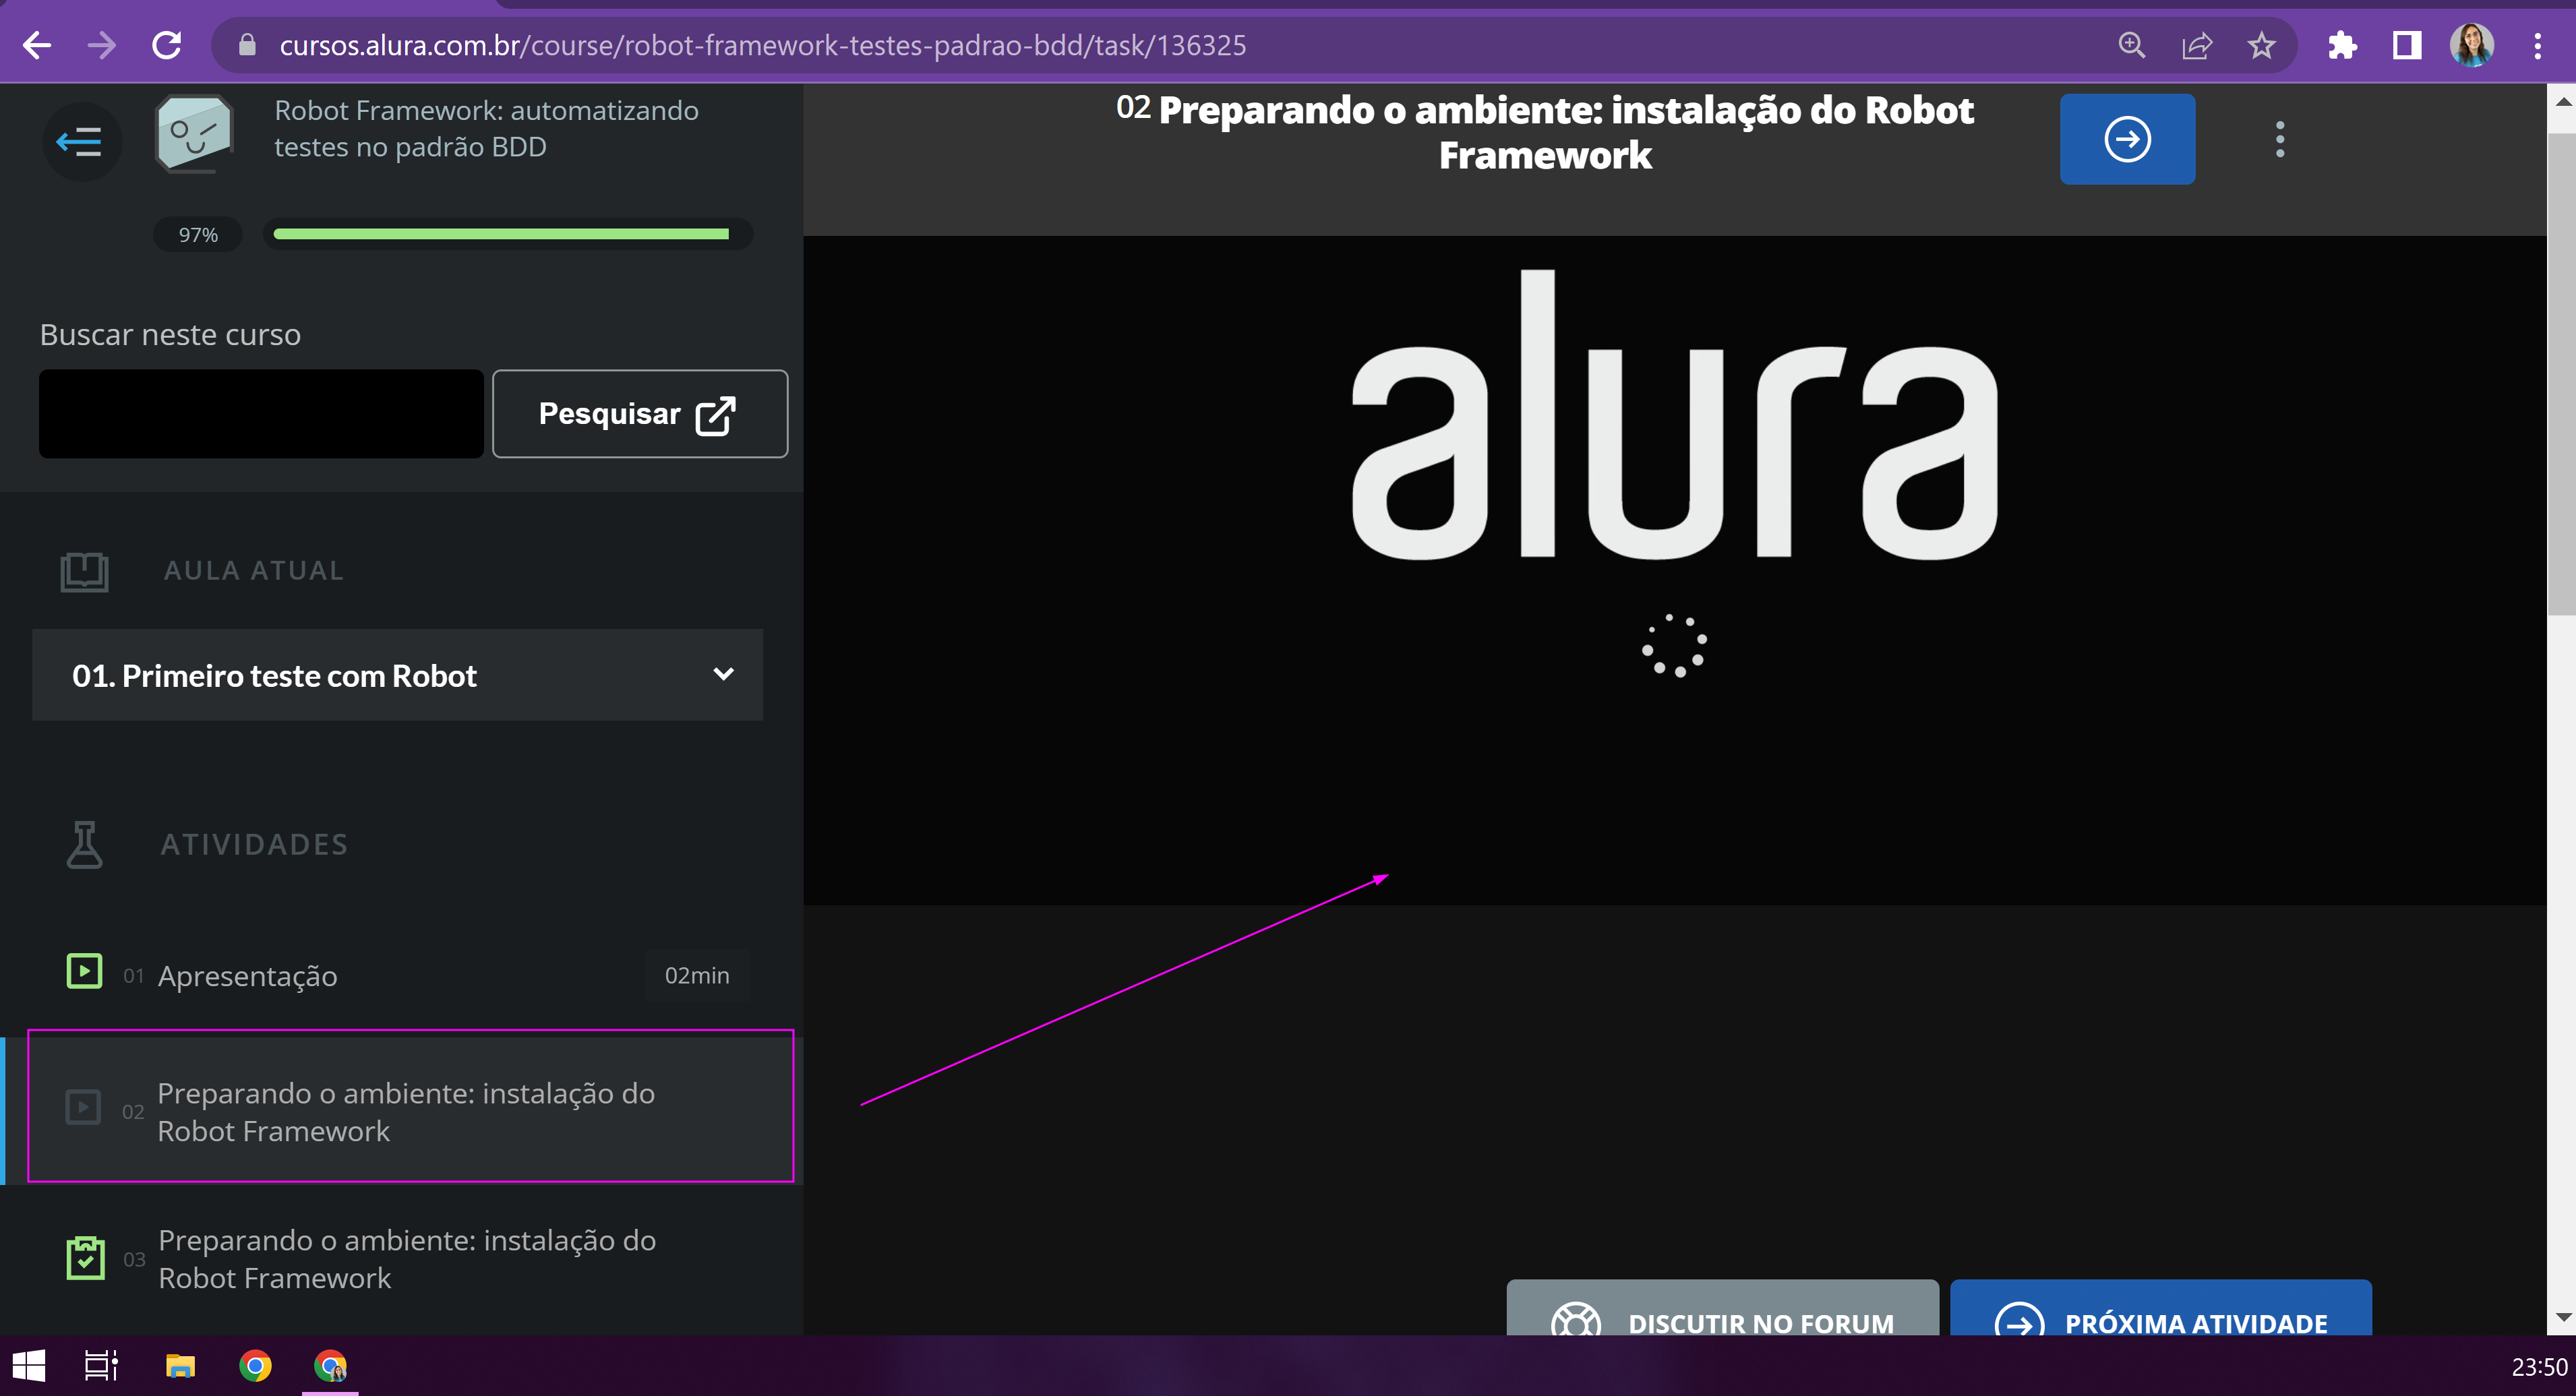Open Robot Framework course title link

tap(486, 128)
